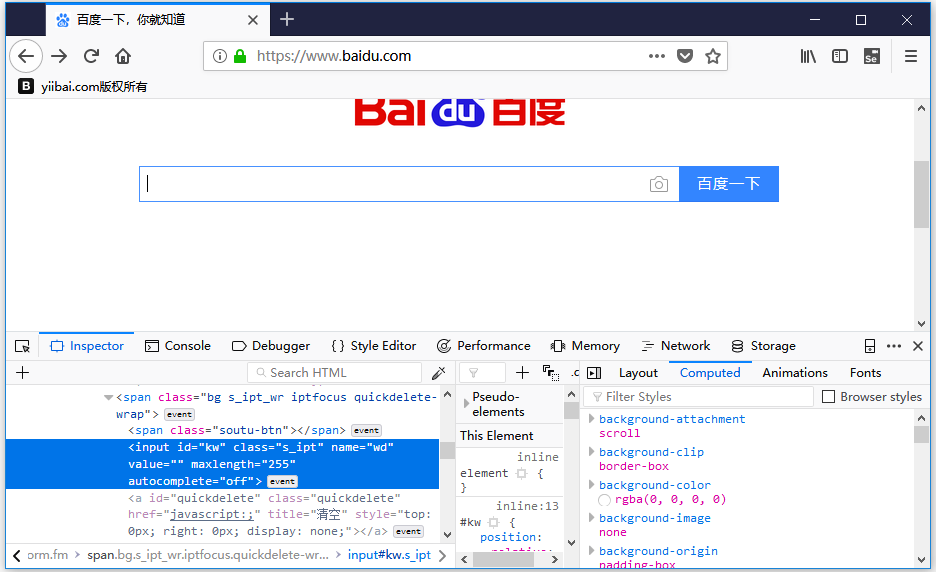Toggle responsive design mode icon

pyautogui.click(x=870, y=346)
